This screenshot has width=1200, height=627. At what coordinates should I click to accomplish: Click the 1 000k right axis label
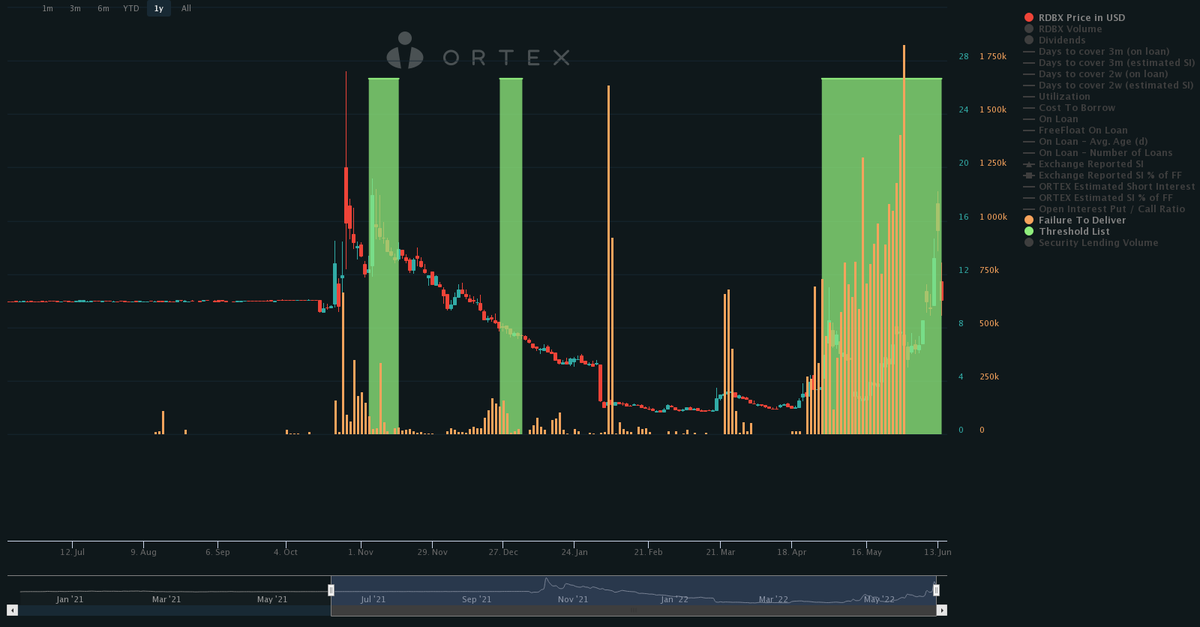[x=993, y=217]
